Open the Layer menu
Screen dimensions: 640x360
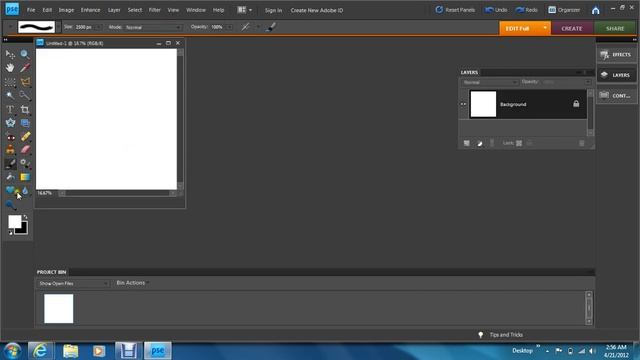tap(114, 10)
